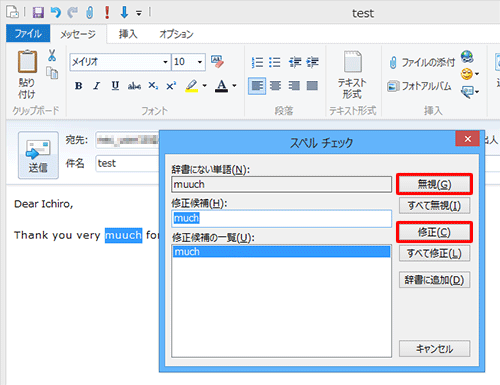The width and height of the screenshot is (500, 385).
Task: Click the paperclip attach icon in quick toolbar
Action: [x=89, y=13]
